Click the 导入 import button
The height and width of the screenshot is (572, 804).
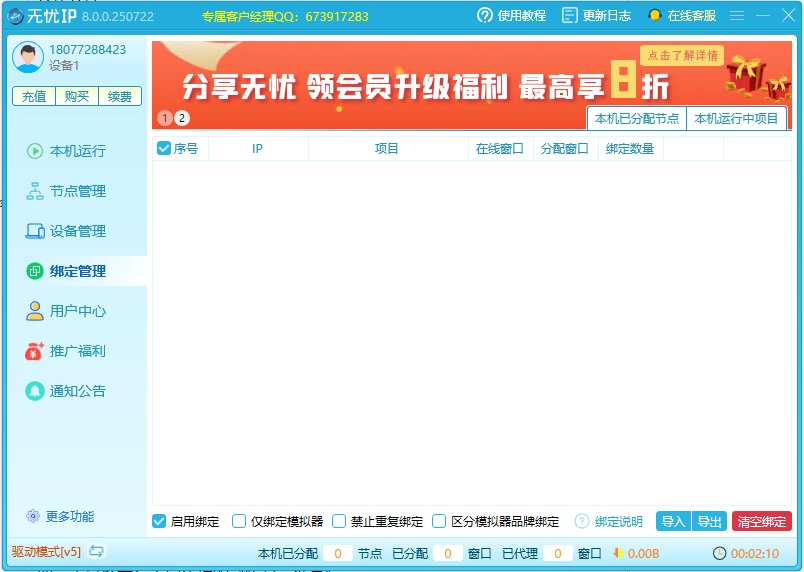click(673, 521)
